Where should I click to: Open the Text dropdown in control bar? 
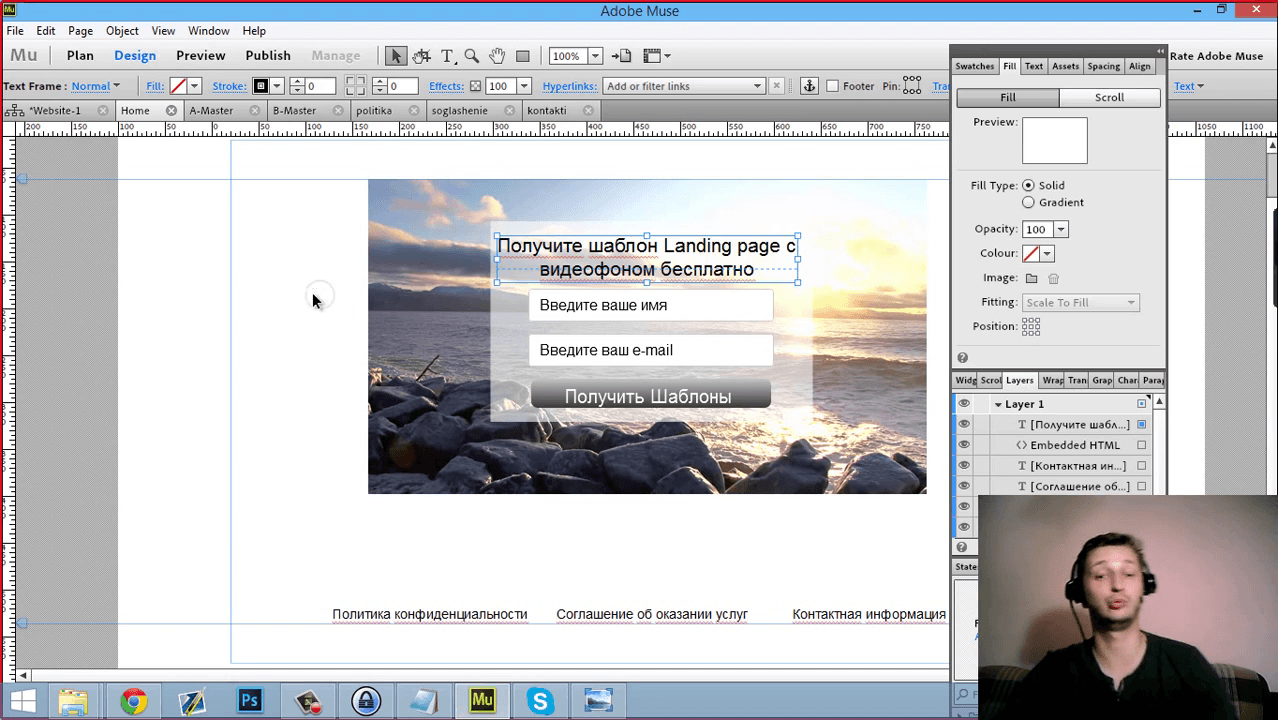[x=1189, y=86]
